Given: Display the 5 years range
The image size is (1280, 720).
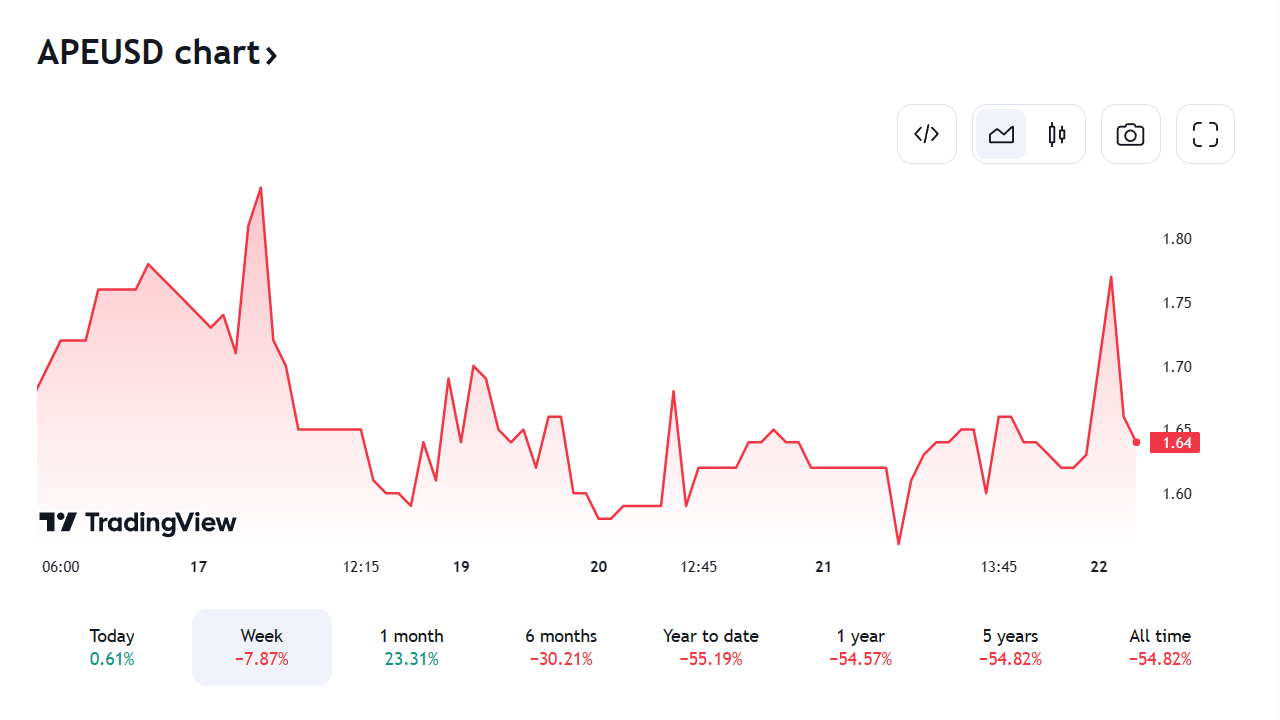Looking at the screenshot, I should [x=1010, y=647].
